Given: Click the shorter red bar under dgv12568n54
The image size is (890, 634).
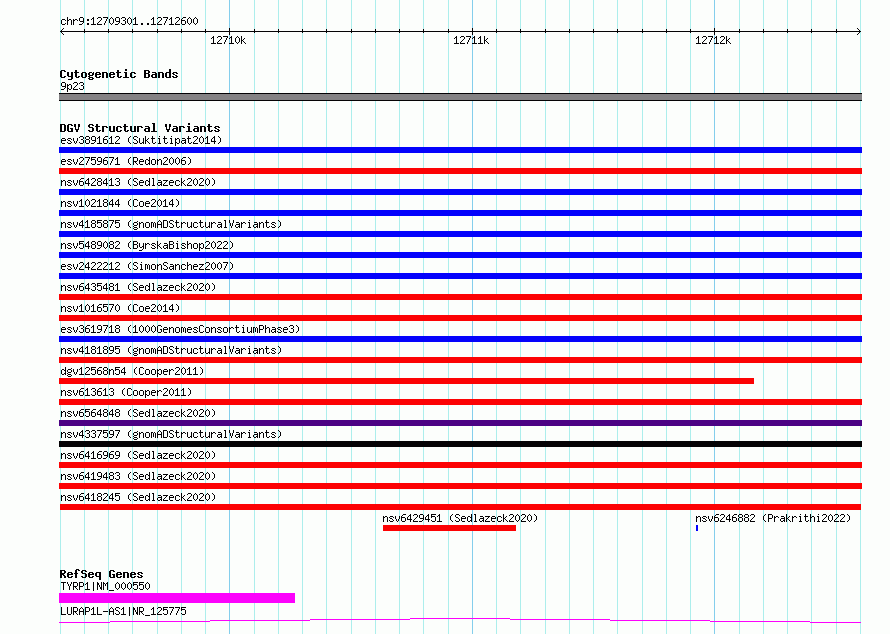Looking at the screenshot, I should click(x=406, y=381).
